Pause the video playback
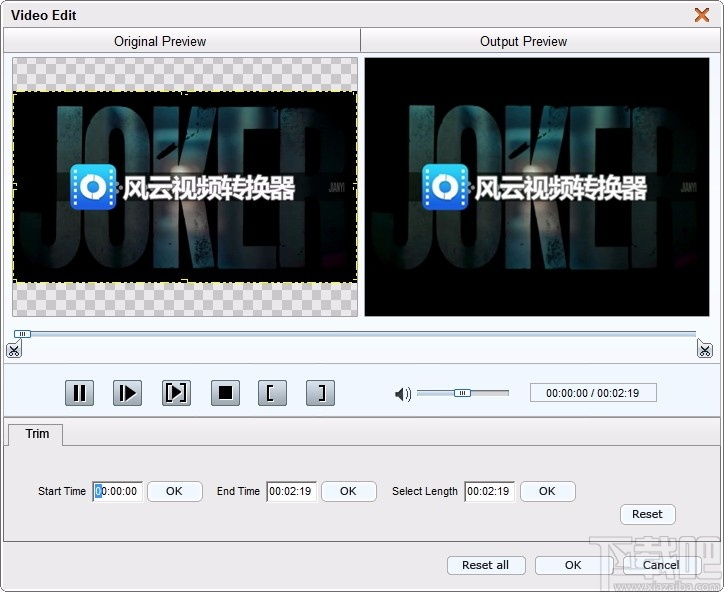 click(79, 393)
